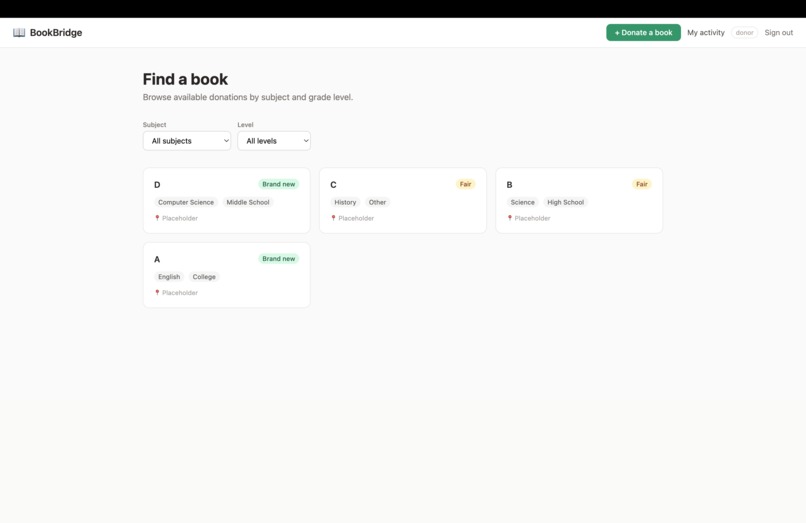Click the location pin icon on book A
806x523 pixels.
pos(157,293)
